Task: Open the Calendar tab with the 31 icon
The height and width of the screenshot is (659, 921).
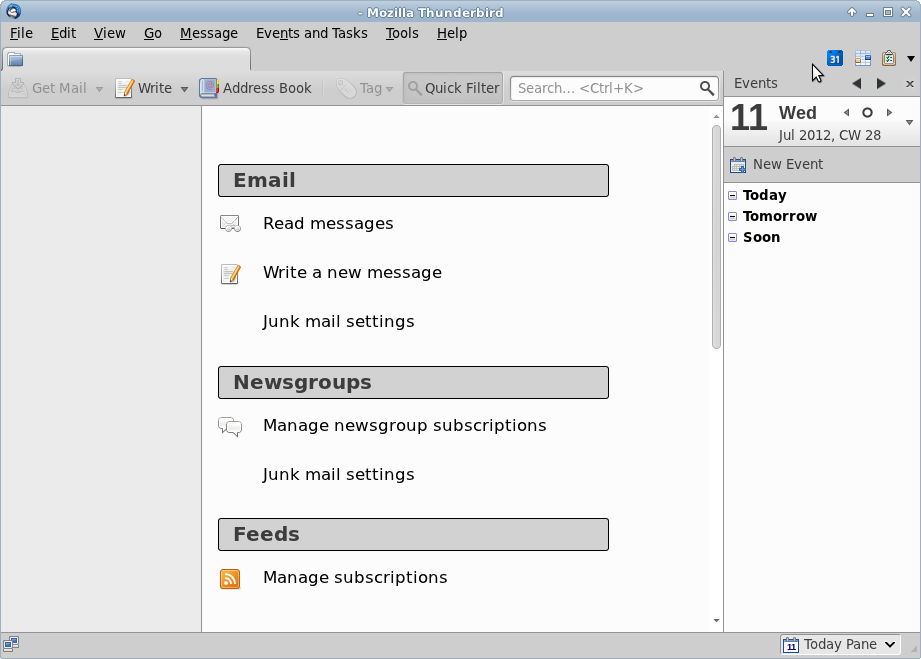Action: point(835,59)
